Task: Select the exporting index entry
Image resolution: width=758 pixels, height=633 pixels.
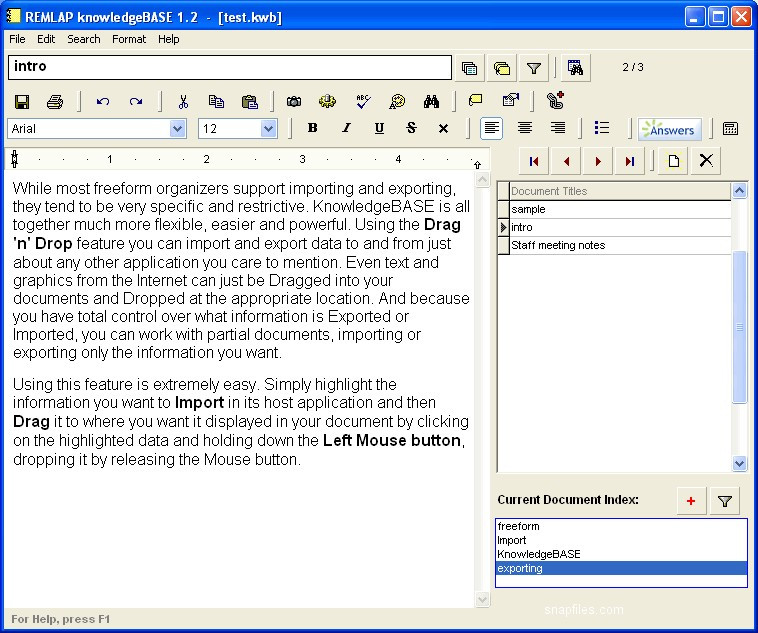Action: 621,568
